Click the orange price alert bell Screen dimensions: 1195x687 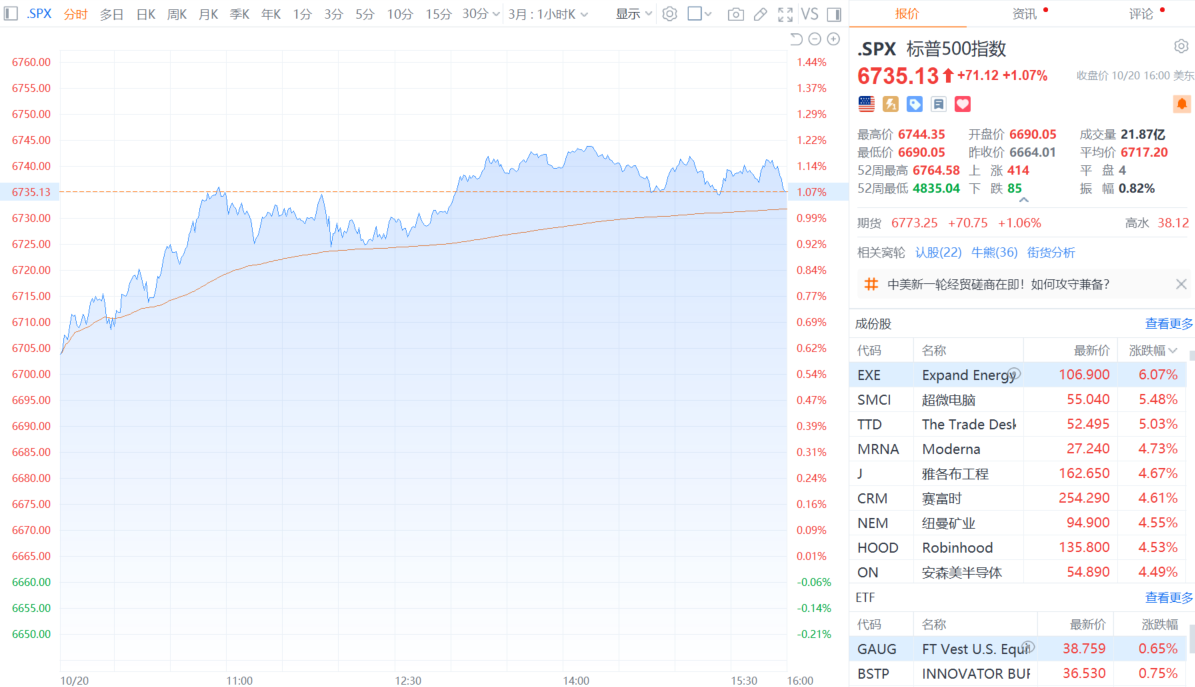[x=1181, y=104]
